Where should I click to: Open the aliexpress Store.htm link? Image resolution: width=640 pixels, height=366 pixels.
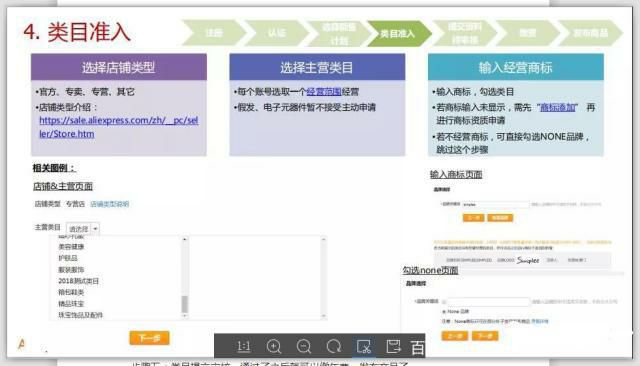tap(119, 127)
